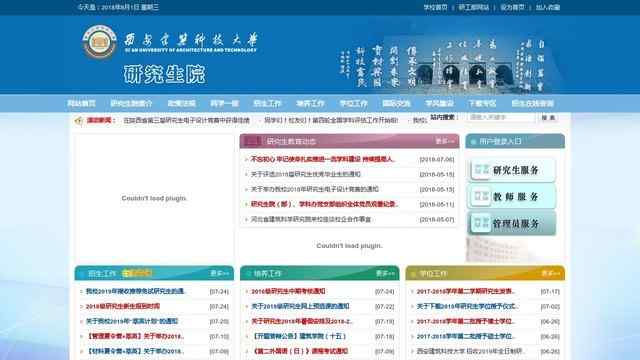Open 学位授予仪式 notice dated 07-02
The width and height of the screenshot is (640, 360).
point(467,306)
